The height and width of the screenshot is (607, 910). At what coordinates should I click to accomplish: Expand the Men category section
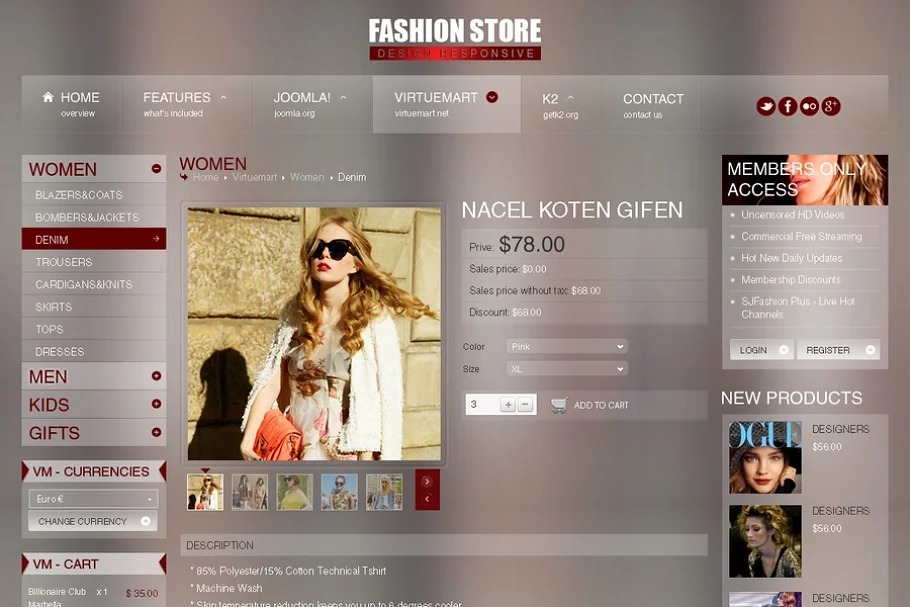tap(156, 376)
